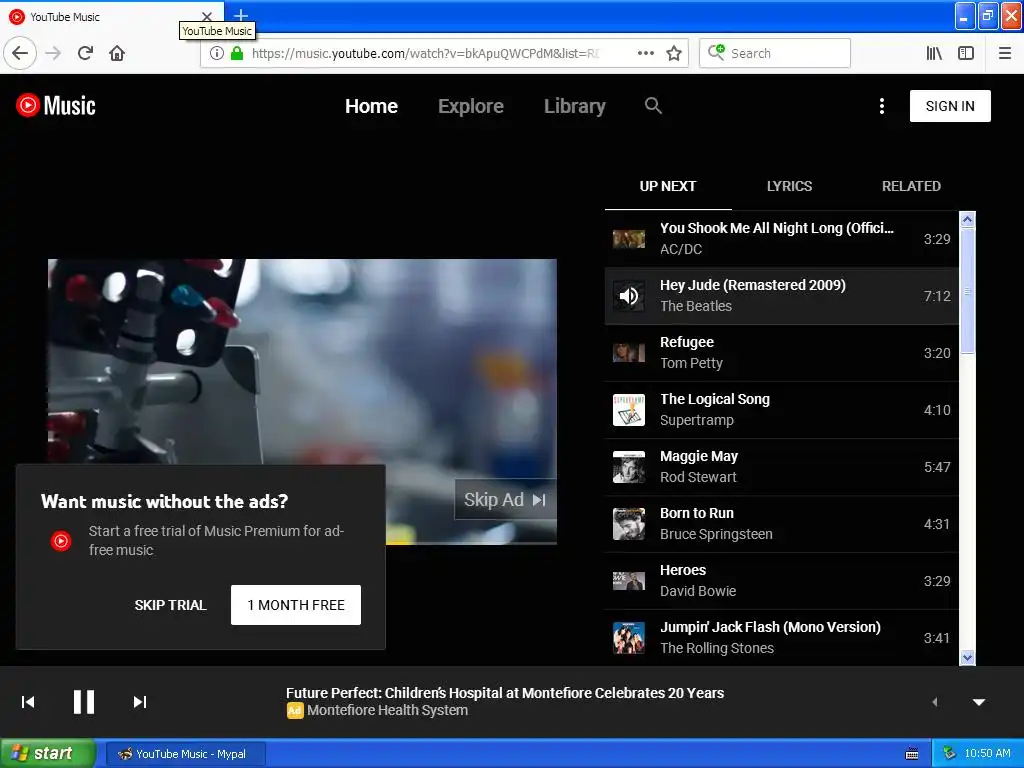Click the address bar URL field
This screenshot has height=768, width=1024.
[425, 53]
